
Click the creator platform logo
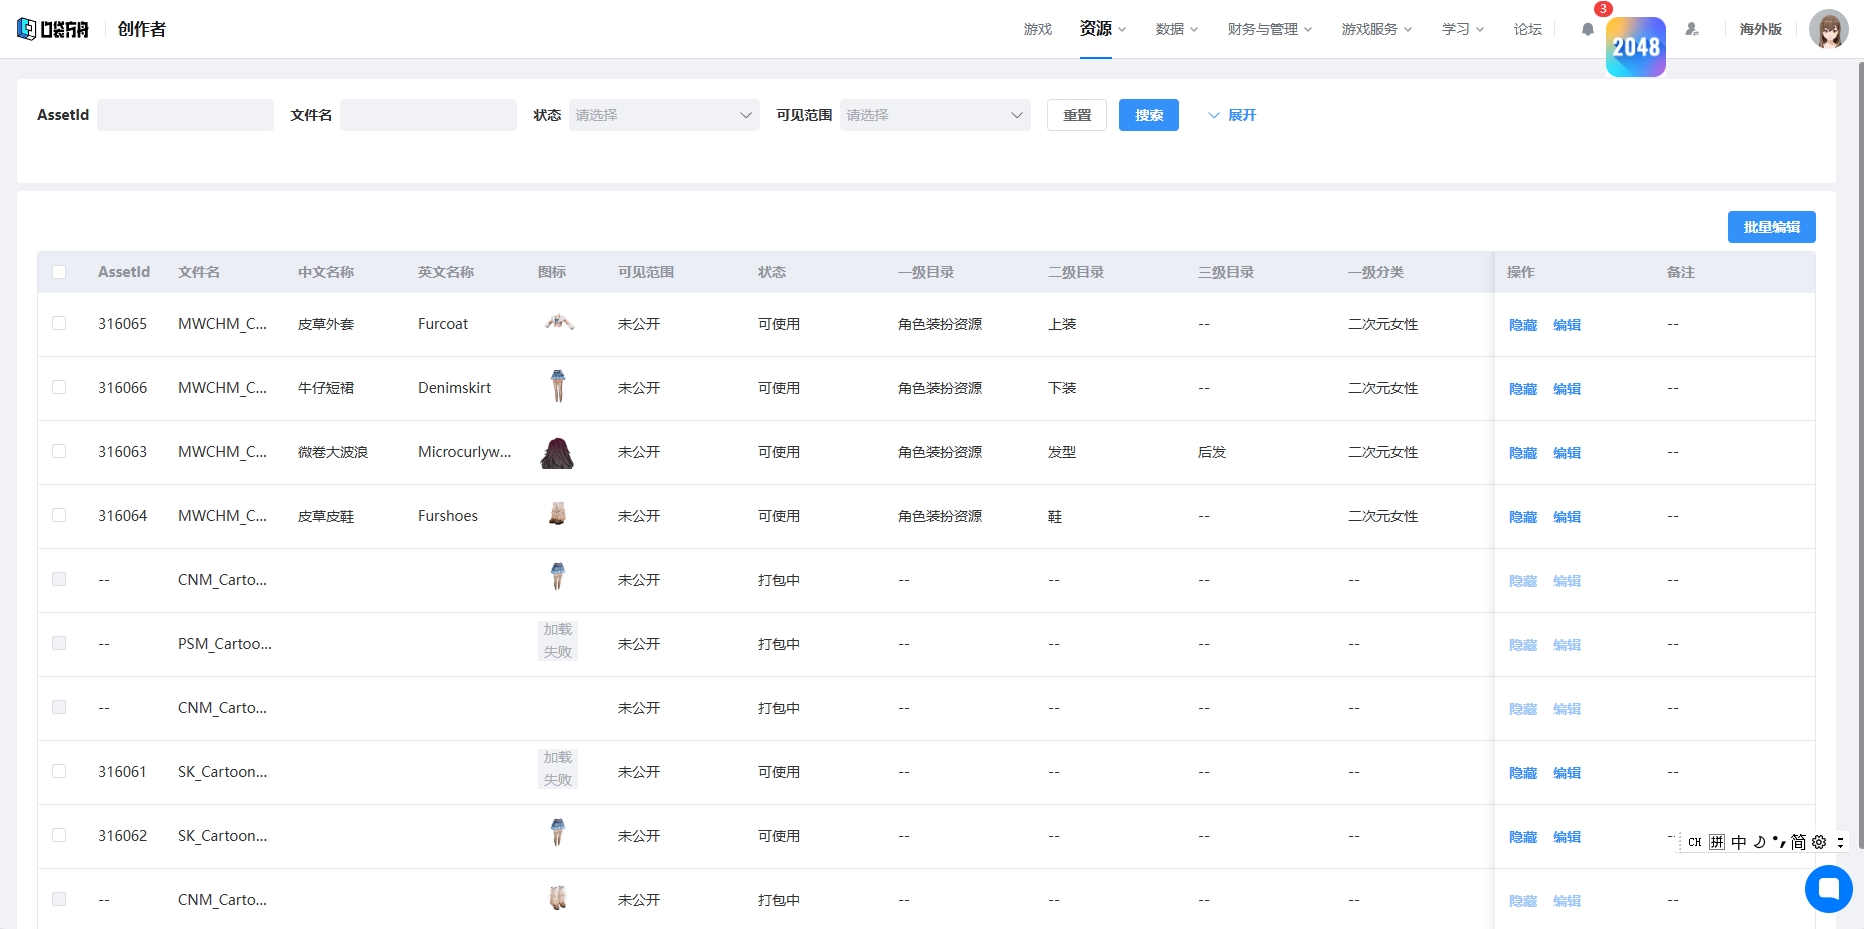(53, 29)
